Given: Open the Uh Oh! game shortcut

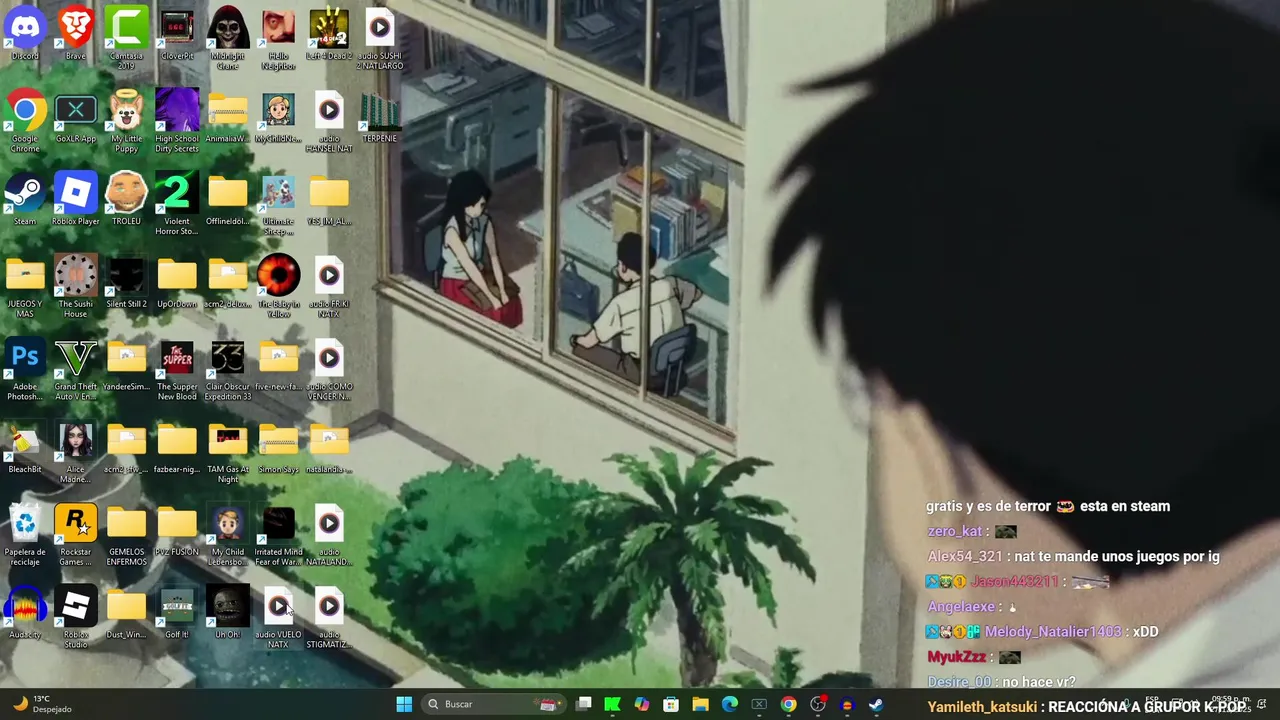Looking at the screenshot, I should coord(228,614).
